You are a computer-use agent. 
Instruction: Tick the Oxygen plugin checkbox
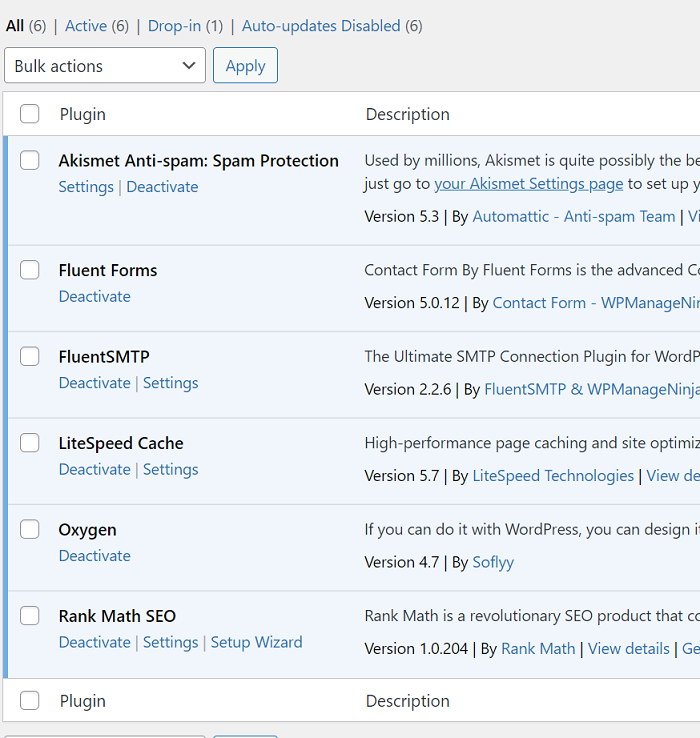(x=29, y=529)
